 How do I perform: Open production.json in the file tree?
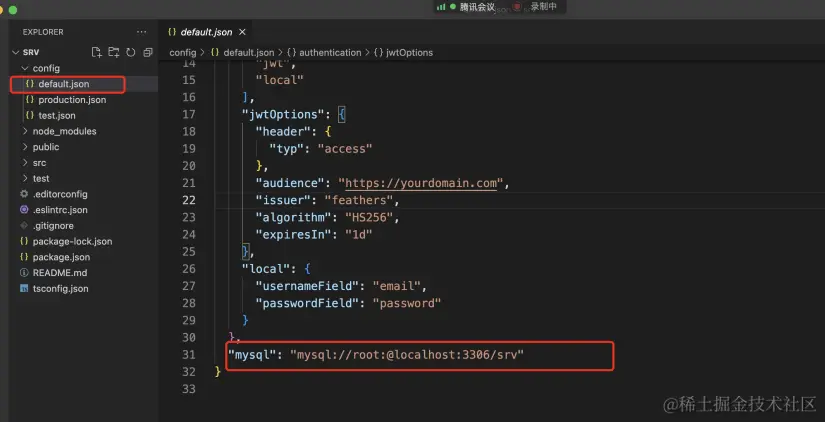[72, 100]
